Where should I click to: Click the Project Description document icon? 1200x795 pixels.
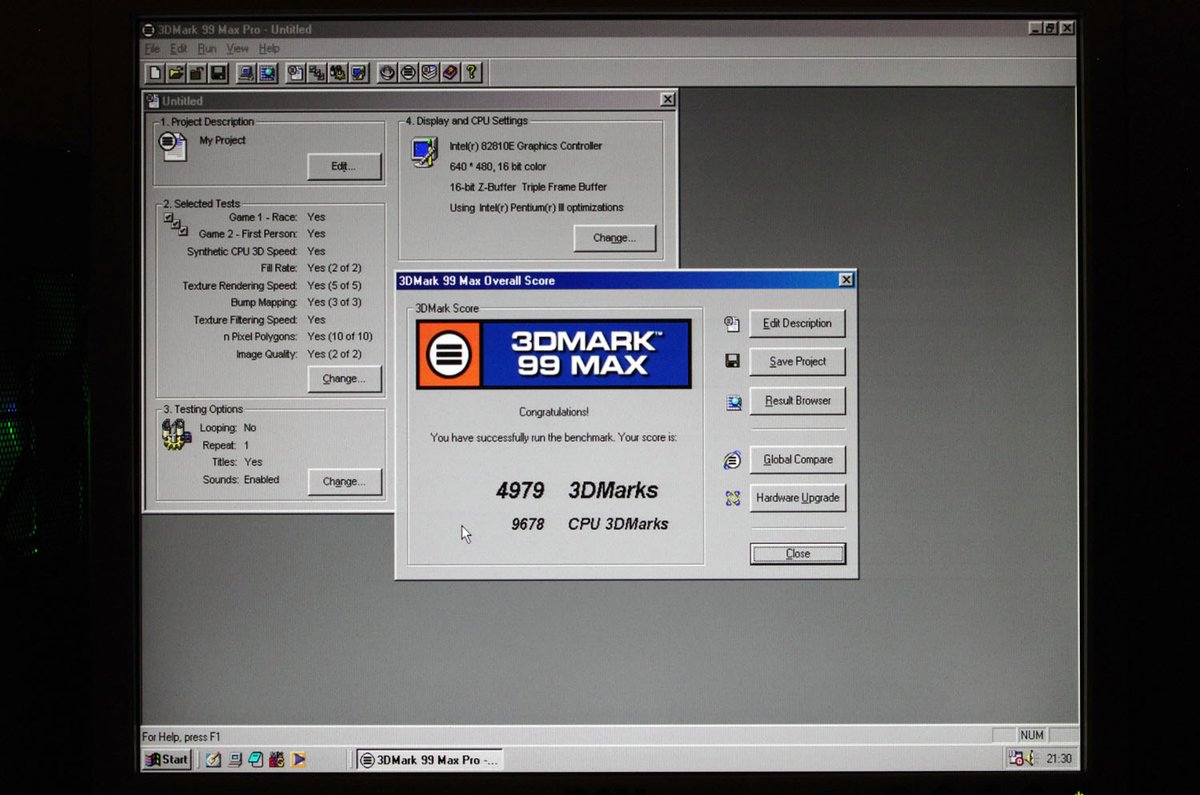click(172, 146)
